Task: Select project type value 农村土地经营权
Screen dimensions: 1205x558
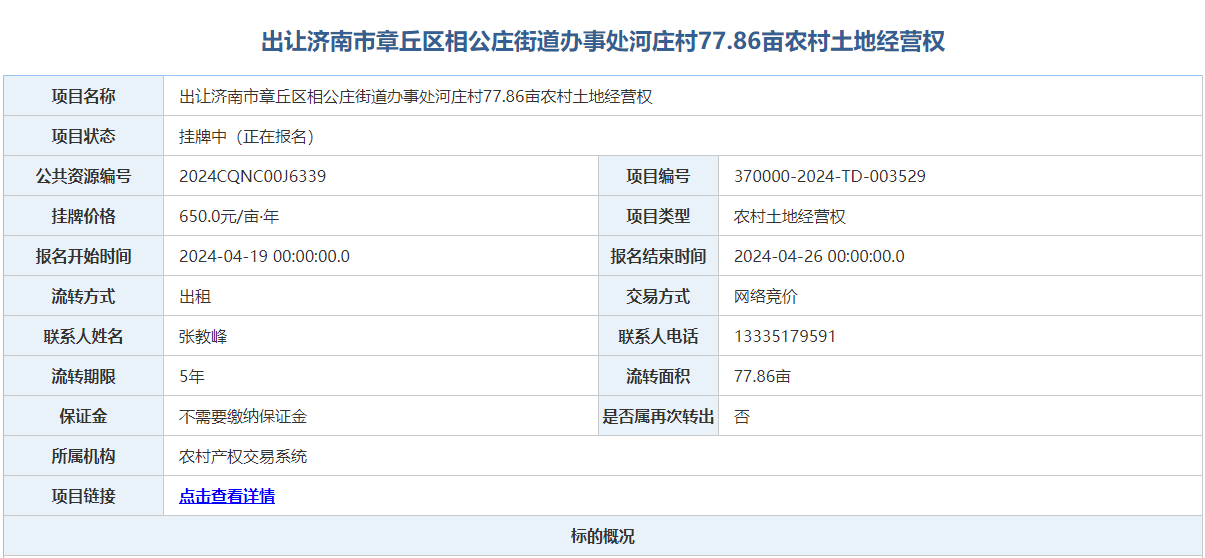Action: (x=790, y=217)
